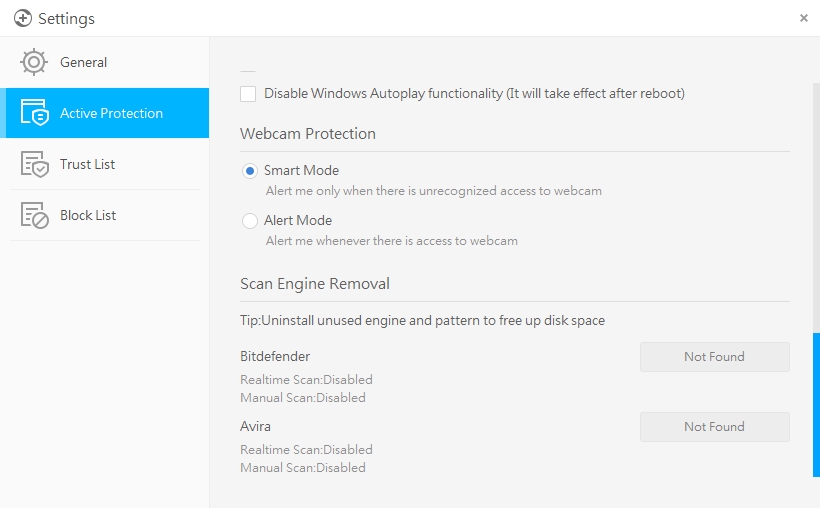This screenshot has width=820, height=508.
Task: Click the Trust List checkmark icon
Action: tap(34, 164)
